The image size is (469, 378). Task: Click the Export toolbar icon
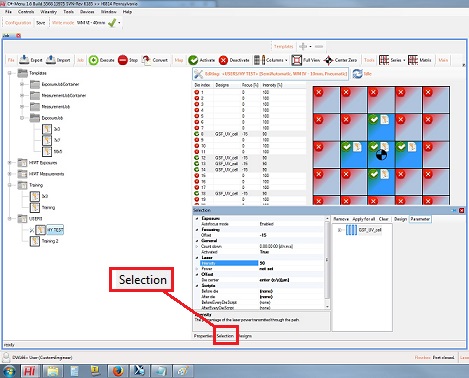[24, 60]
